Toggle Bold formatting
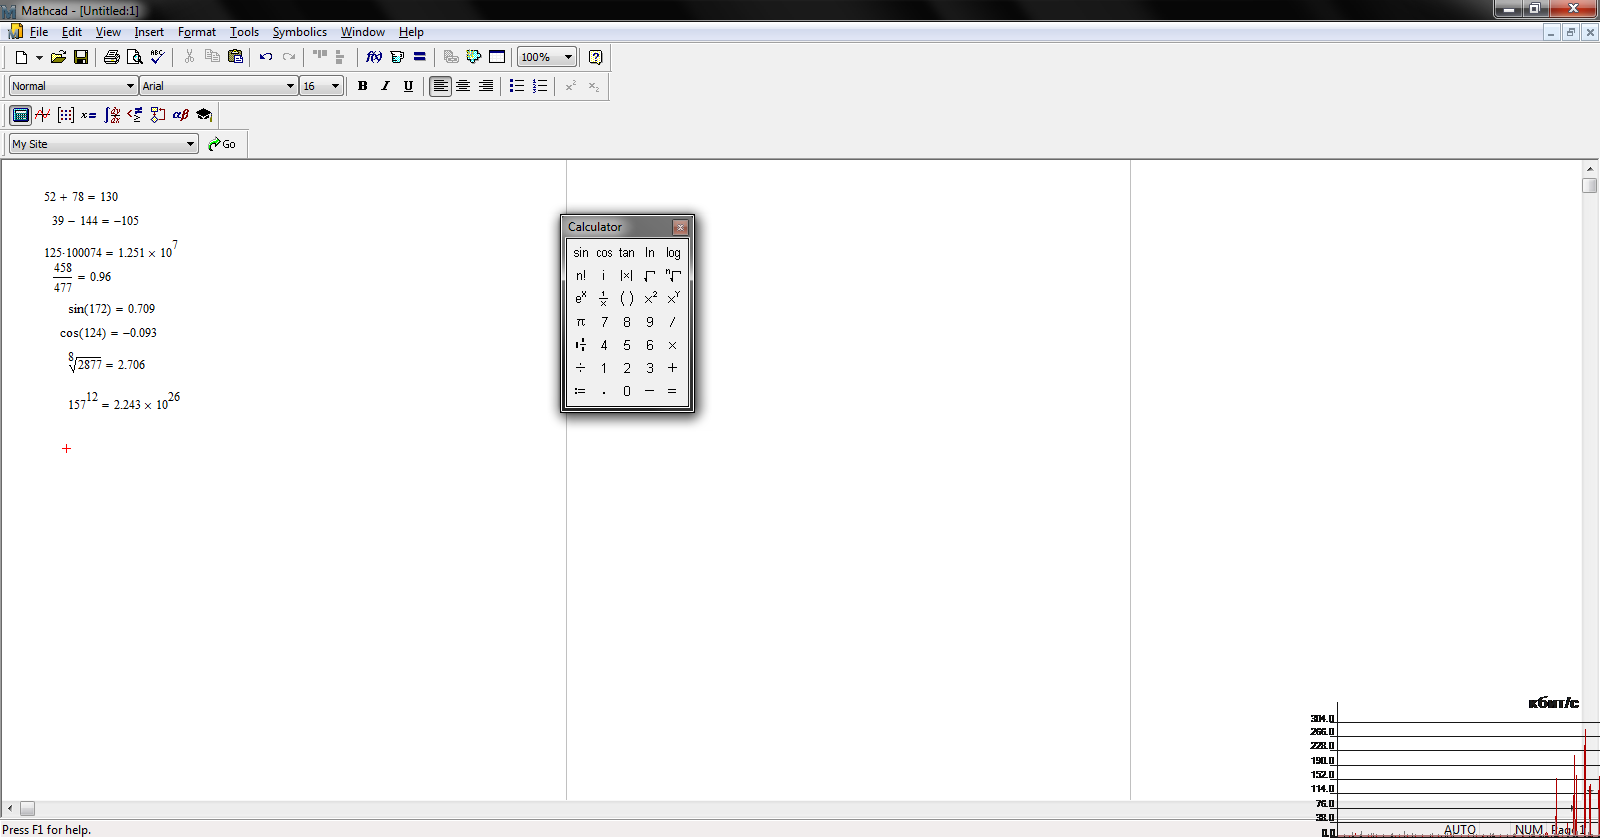The width and height of the screenshot is (1600, 838). point(363,86)
